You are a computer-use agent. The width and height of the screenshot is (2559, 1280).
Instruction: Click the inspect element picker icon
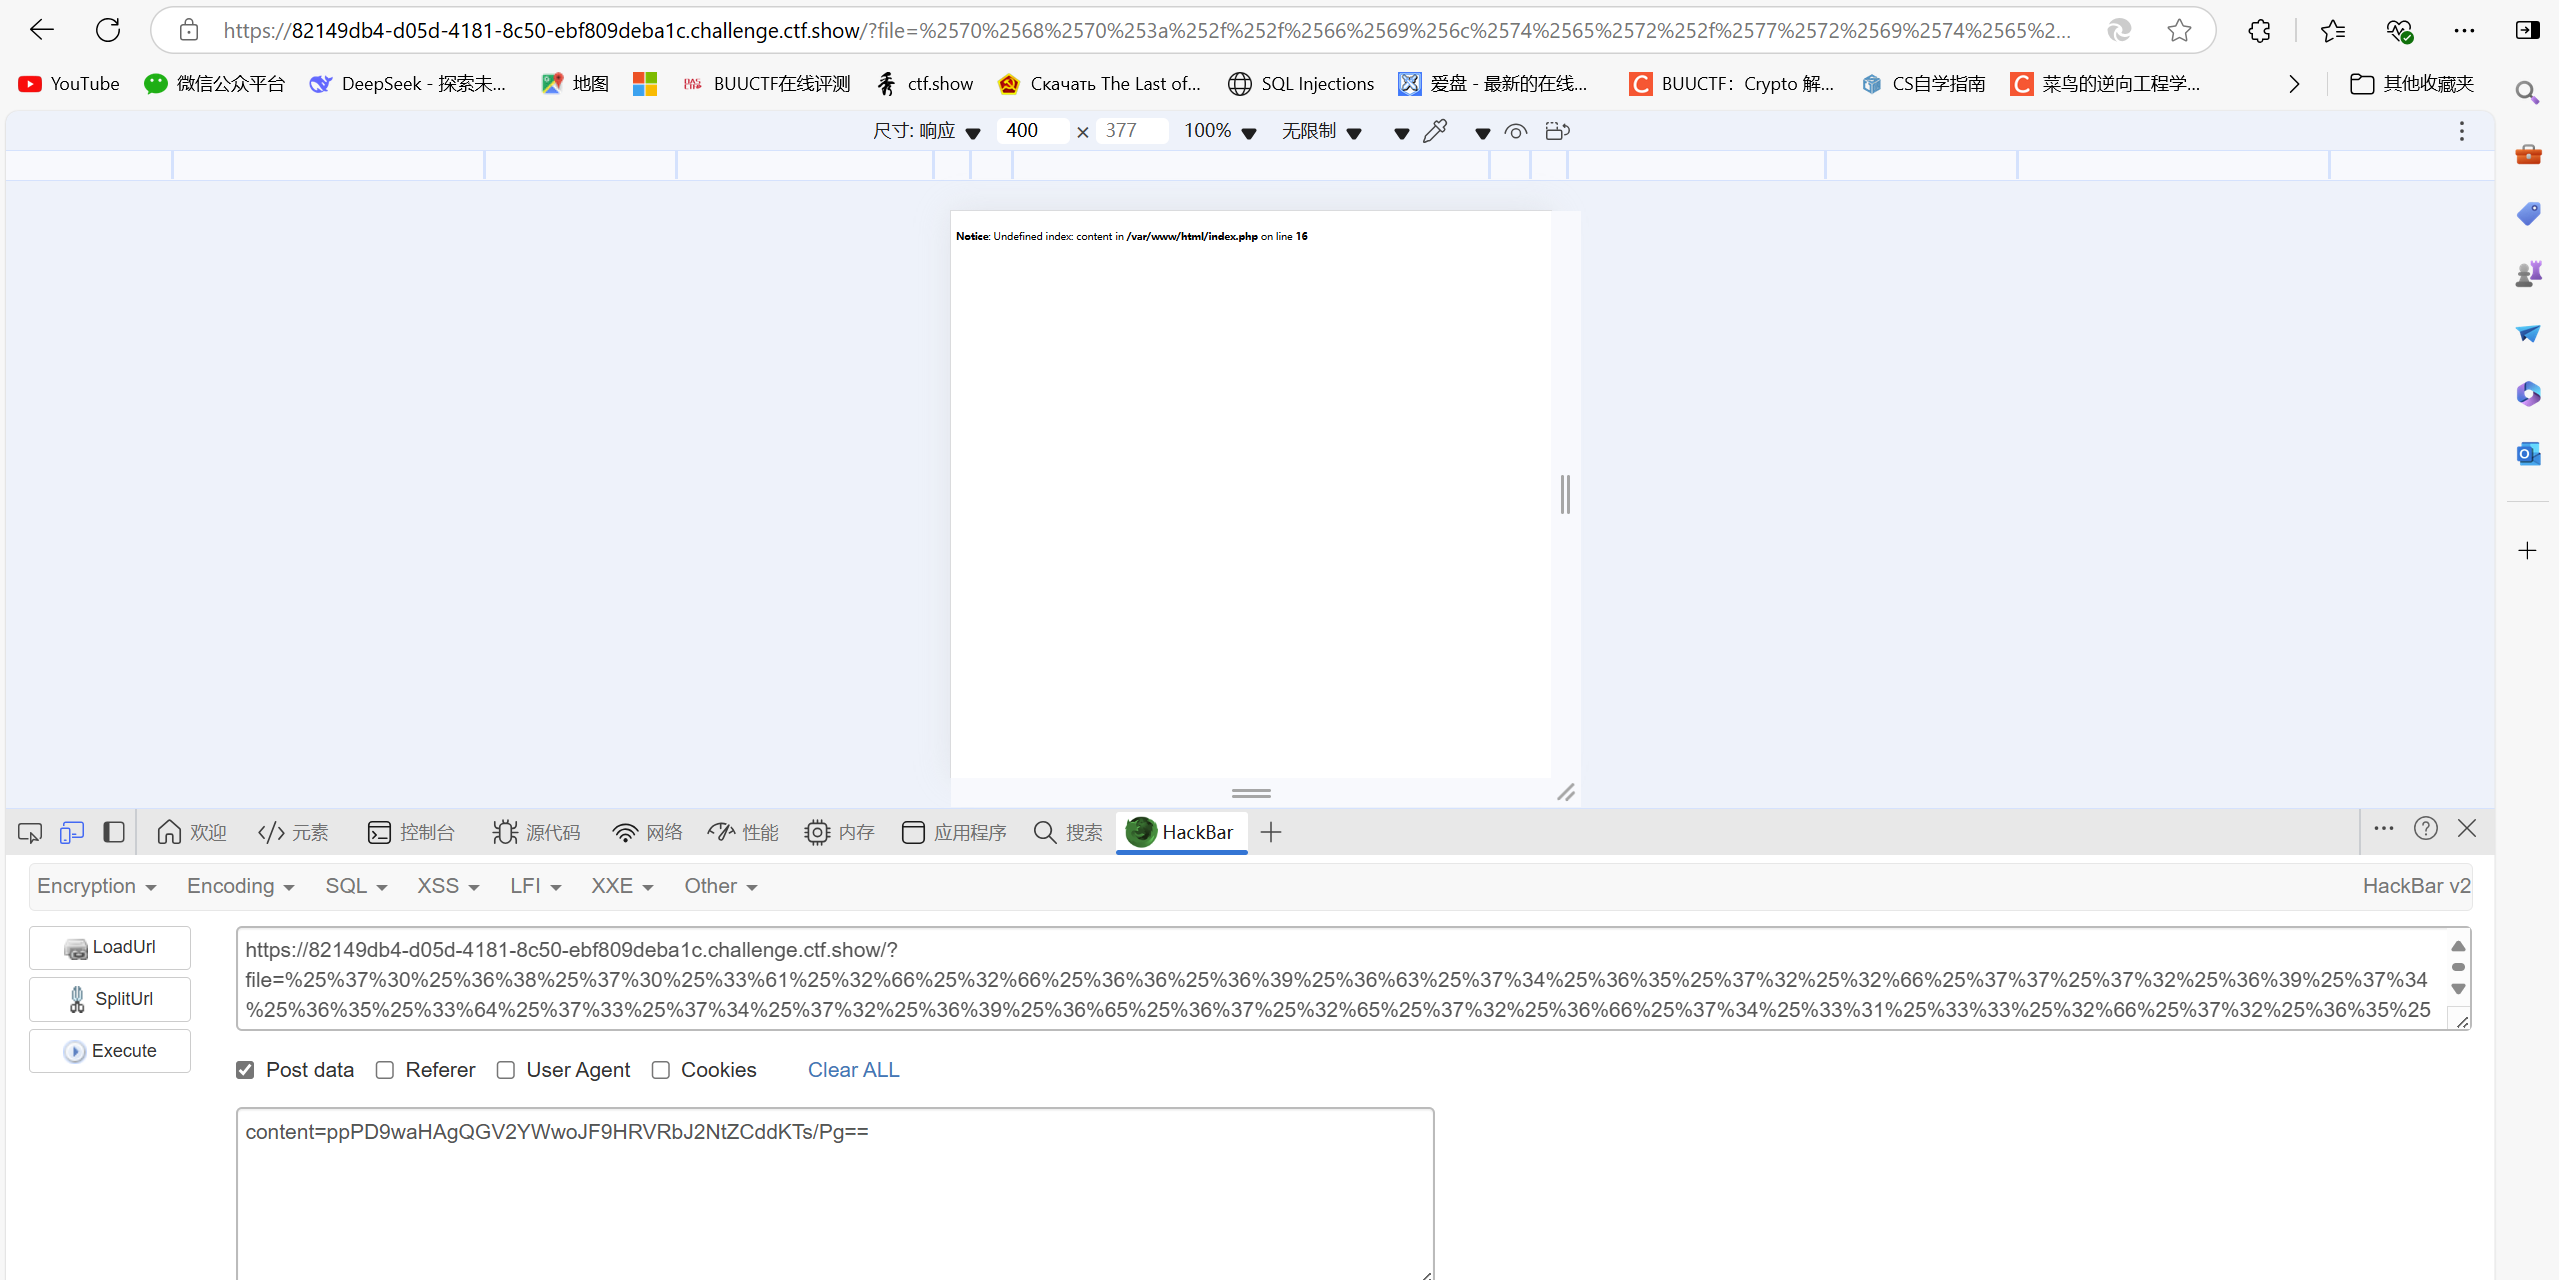[30, 832]
